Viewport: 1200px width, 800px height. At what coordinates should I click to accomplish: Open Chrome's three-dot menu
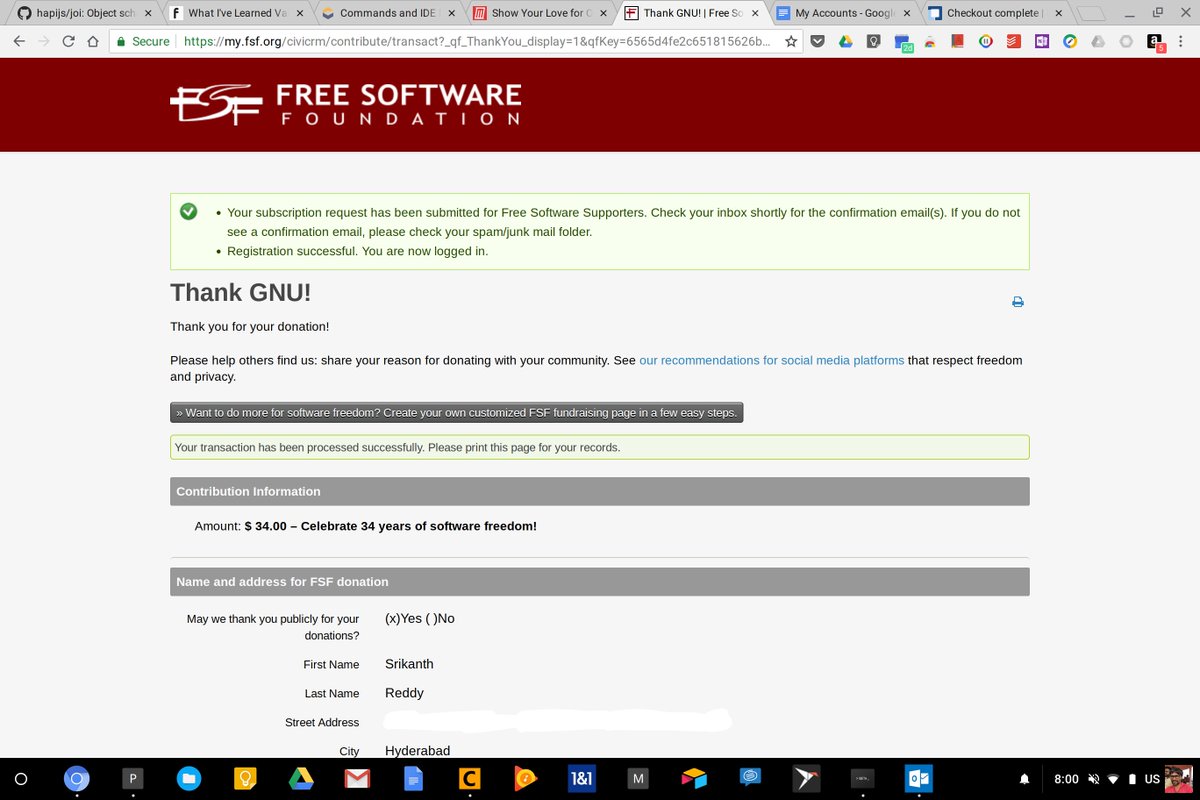(1181, 42)
